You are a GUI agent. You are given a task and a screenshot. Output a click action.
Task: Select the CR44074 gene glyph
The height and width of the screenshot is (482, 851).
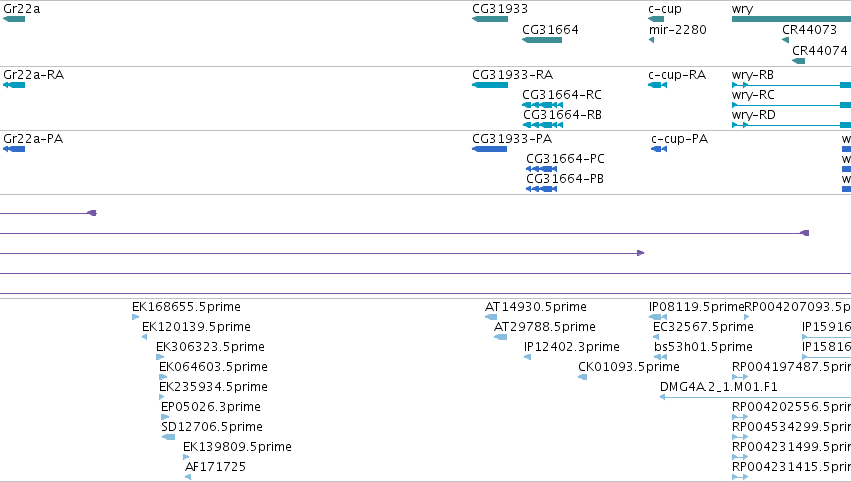coord(798,60)
